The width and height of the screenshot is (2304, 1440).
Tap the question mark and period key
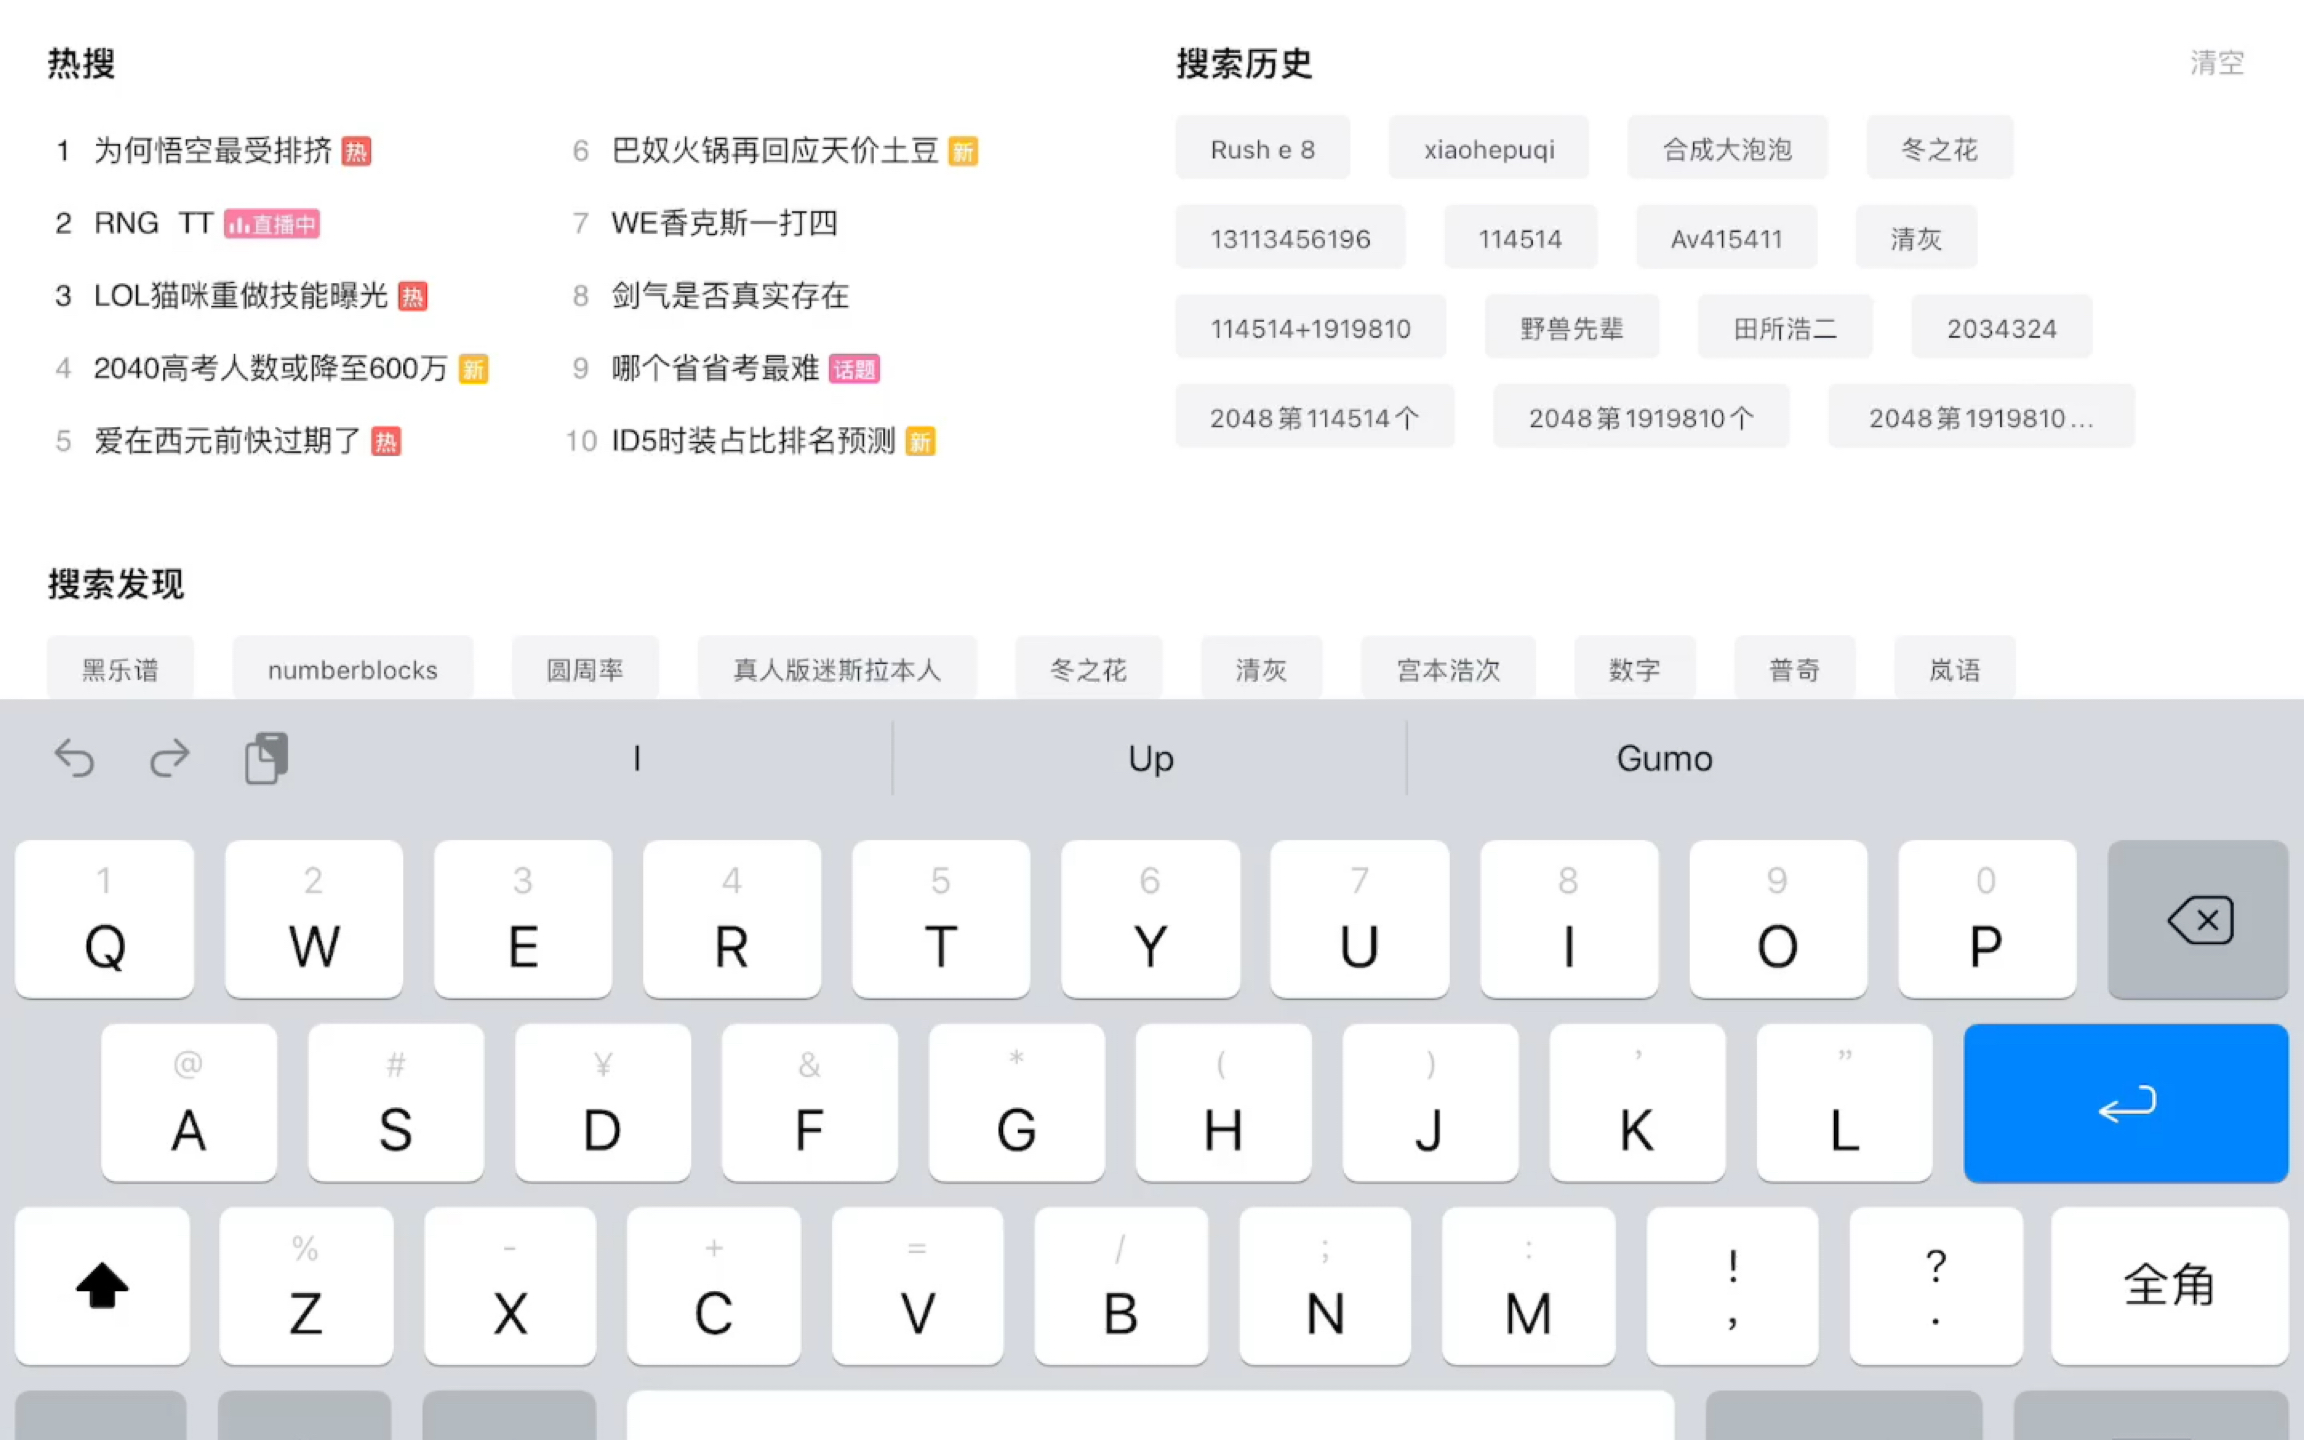click(x=1936, y=1286)
